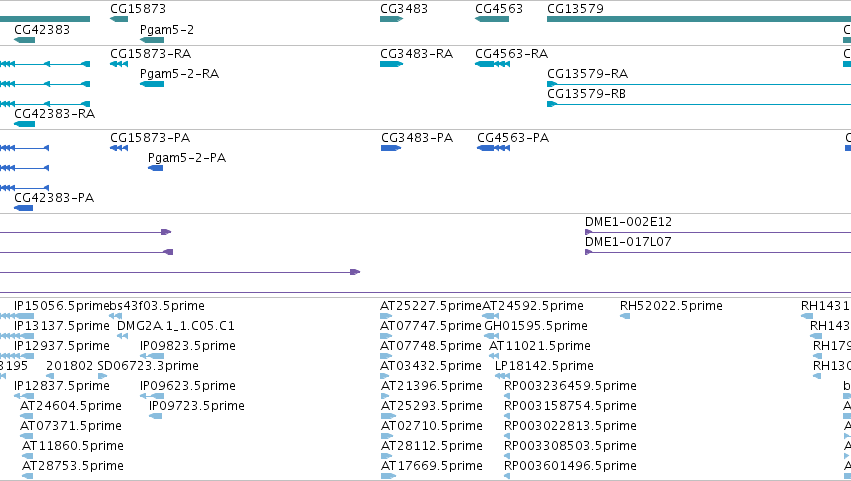Screen dimensions: 851x481
Task: Click the AT28112.5prime EST label
Action: [x=431, y=446]
